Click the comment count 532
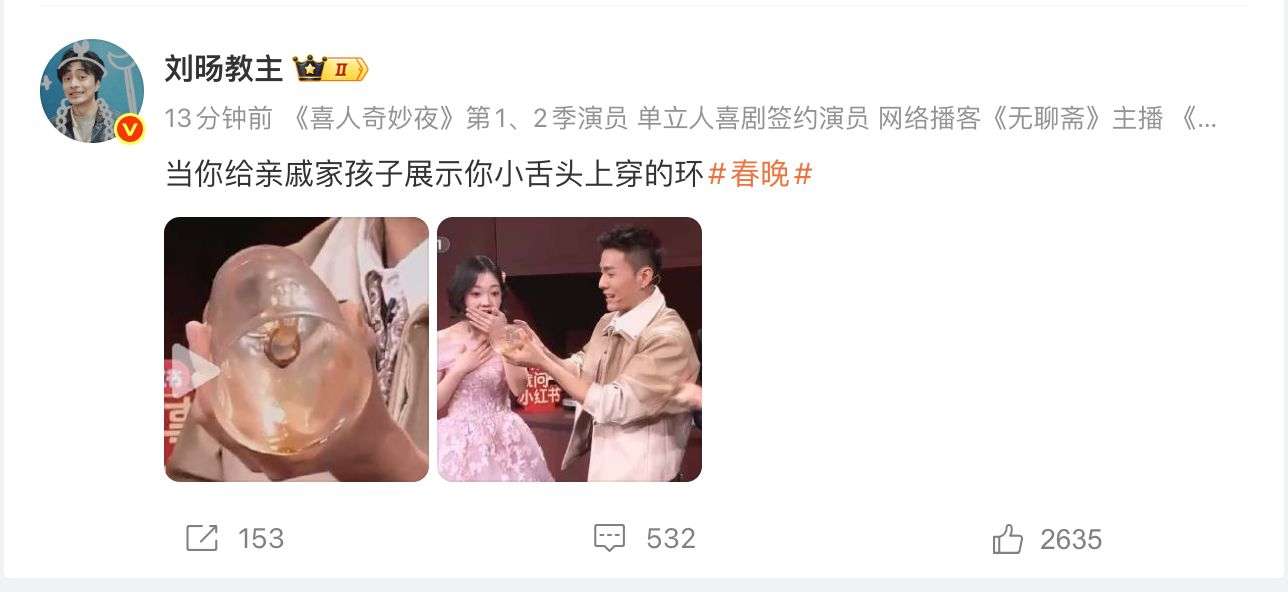Screen dimensions: 1288x592 coord(670,539)
